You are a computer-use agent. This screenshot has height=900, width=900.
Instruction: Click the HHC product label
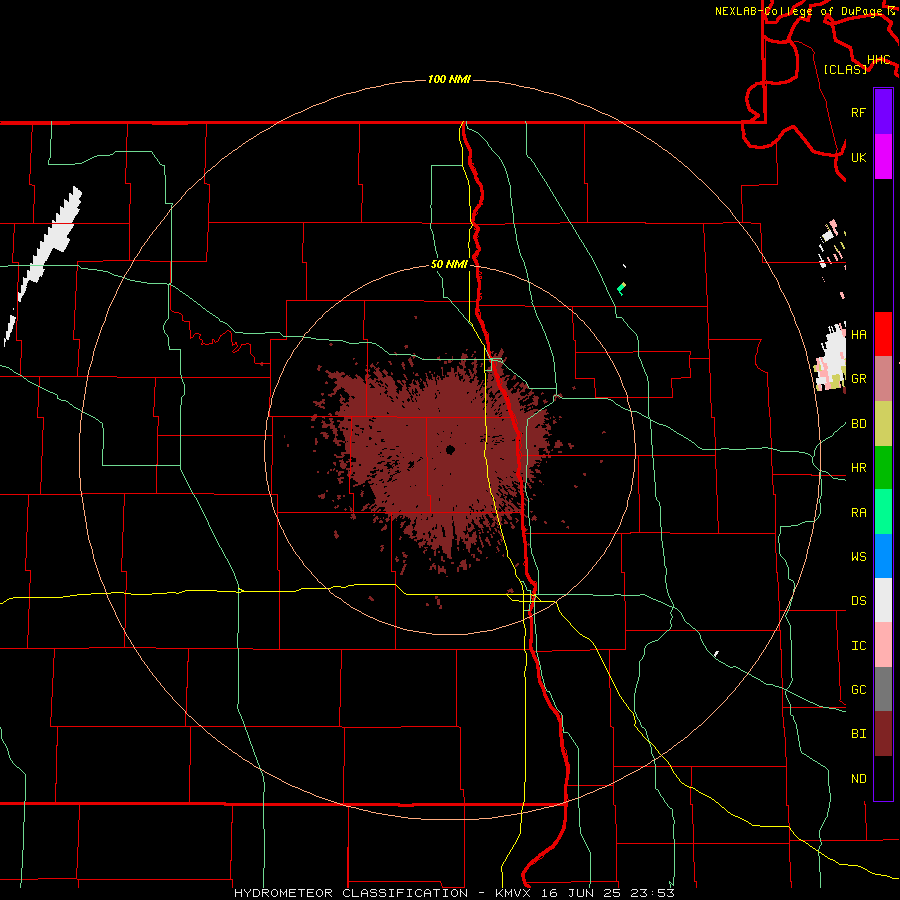pos(879,60)
